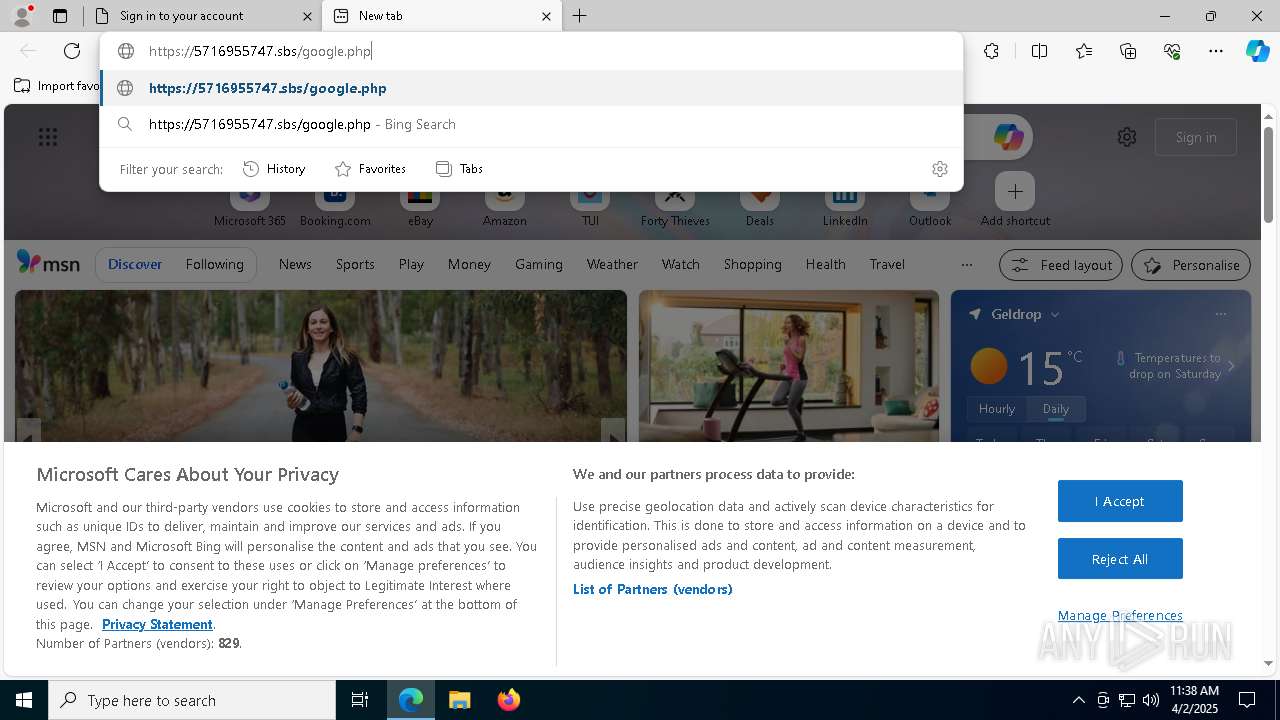Launch Microsoft Edge from taskbar
The width and height of the screenshot is (1280, 720).
tap(411, 700)
